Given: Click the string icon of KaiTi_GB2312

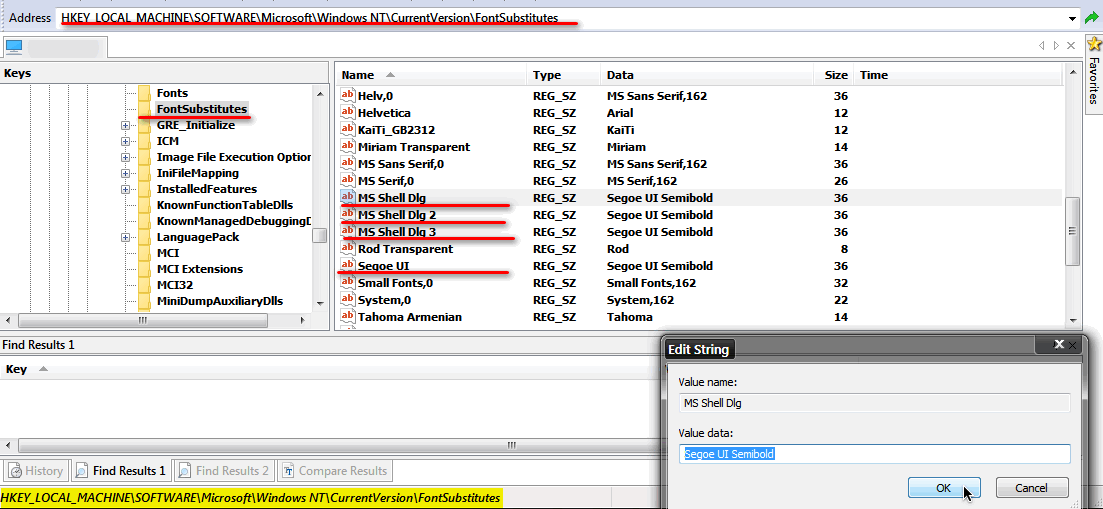Looking at the screenshot, I should point(348,130).
